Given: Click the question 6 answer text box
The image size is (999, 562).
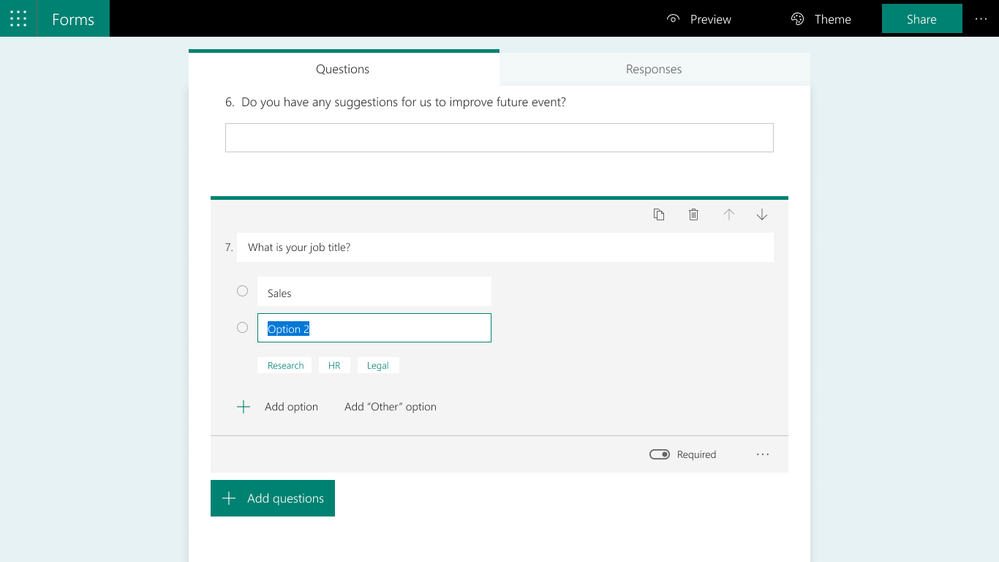Looking at the screenshot, I should [499, 138].
